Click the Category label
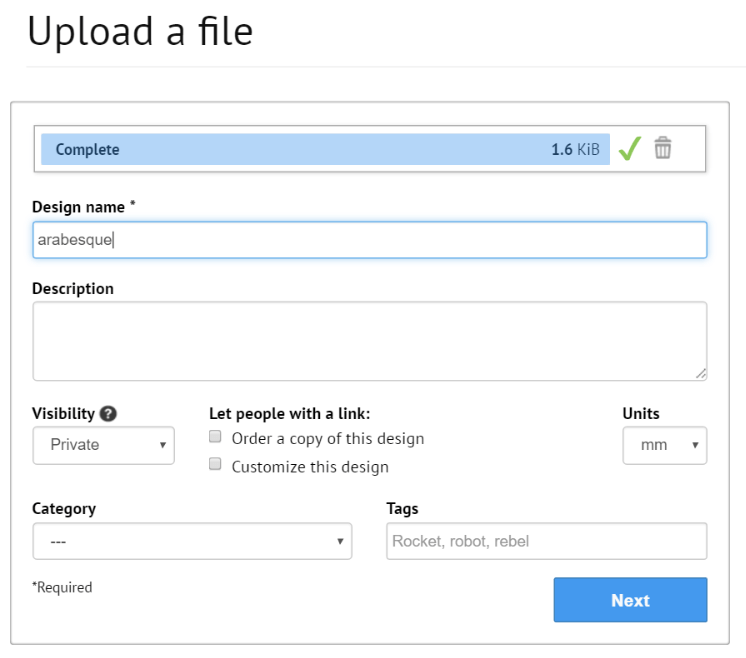 (x=64, y=509)
